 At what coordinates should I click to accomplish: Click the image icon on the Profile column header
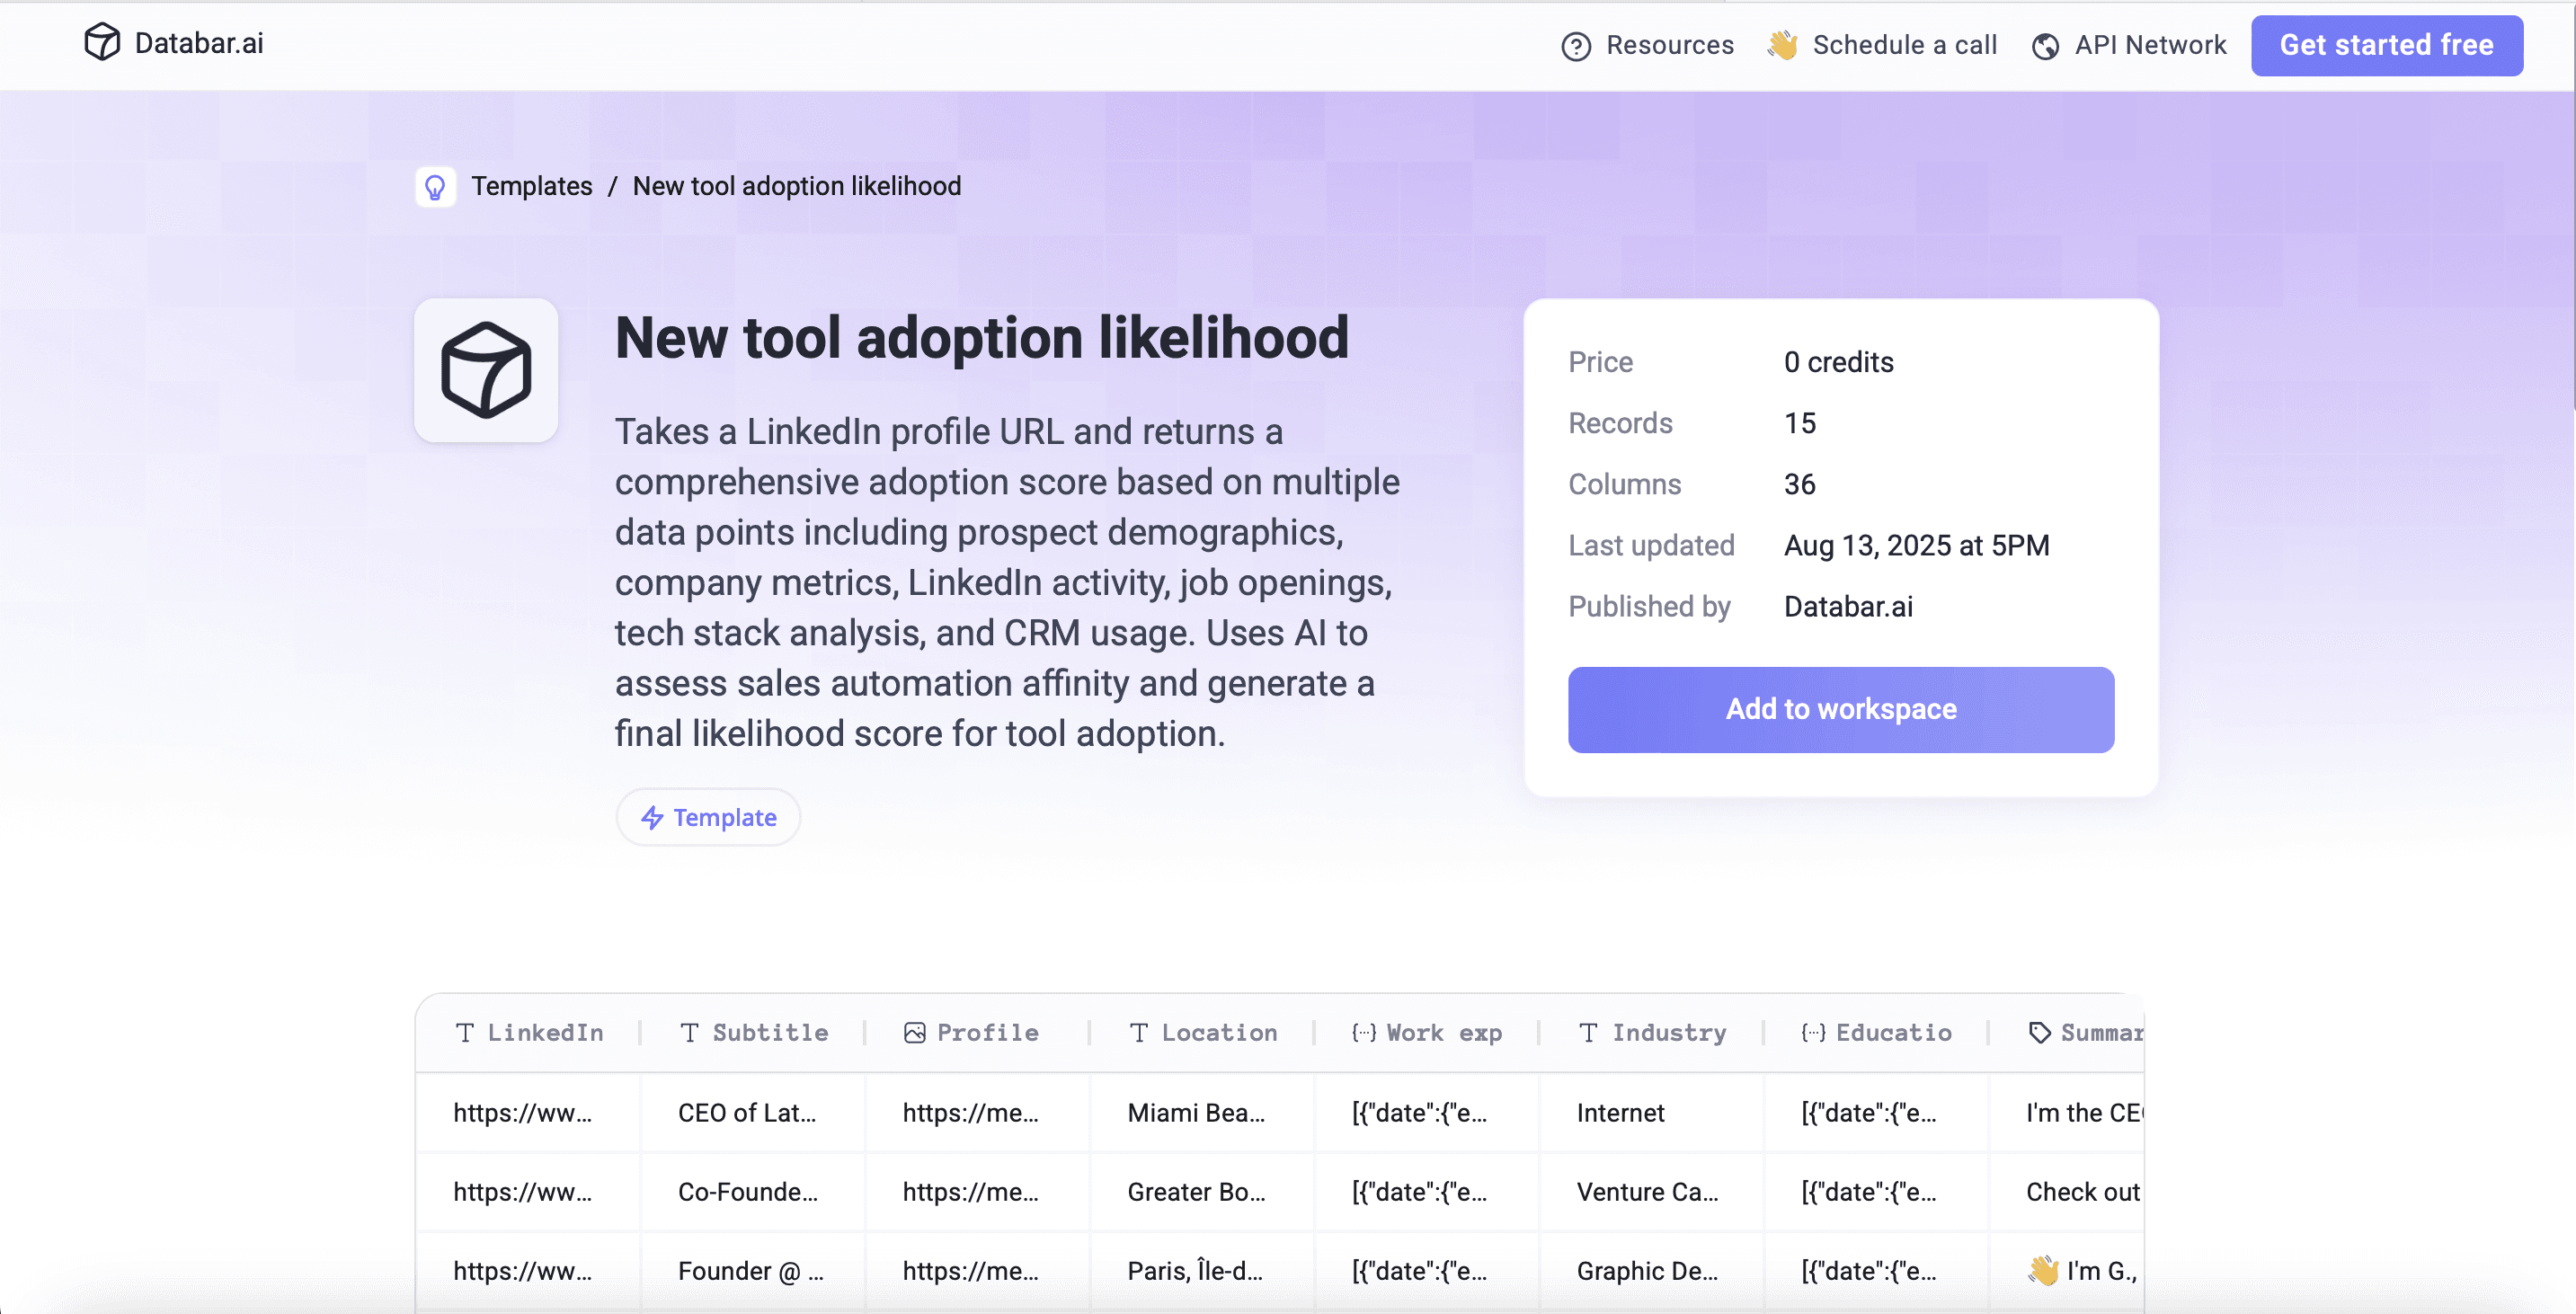pos(913,1032)
